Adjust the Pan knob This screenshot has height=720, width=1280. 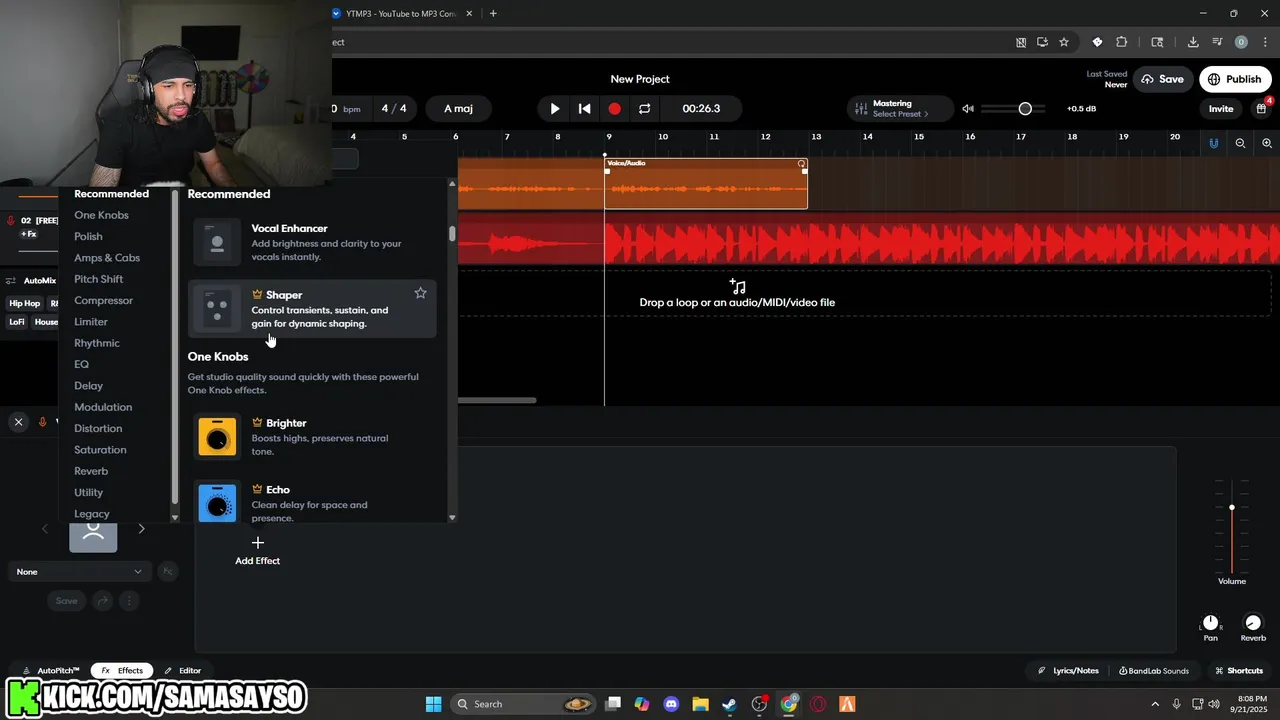pos(1211,623)
